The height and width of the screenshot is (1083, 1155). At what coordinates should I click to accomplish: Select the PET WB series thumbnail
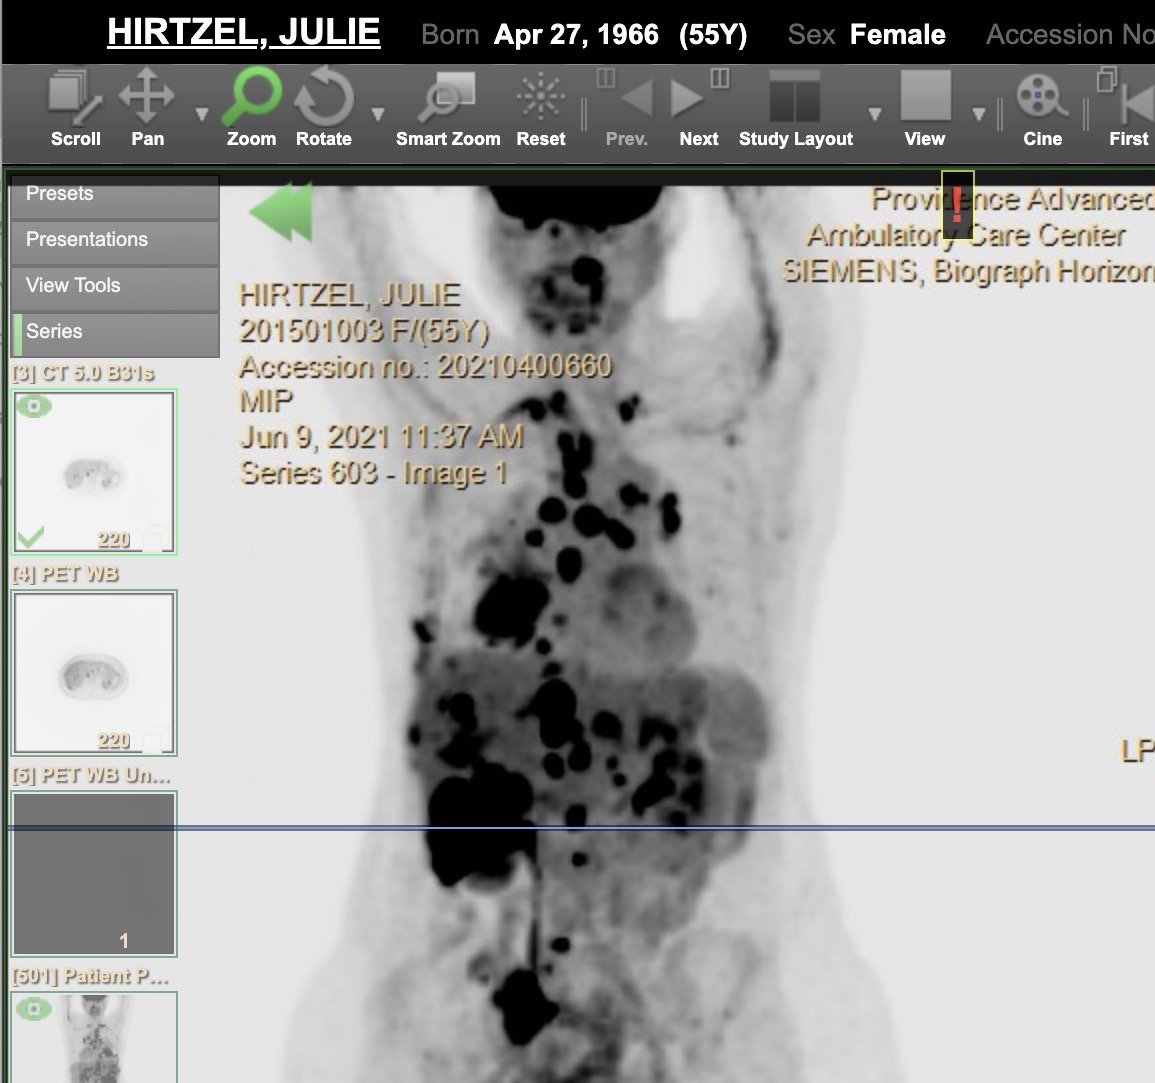(x=94, y=672)
